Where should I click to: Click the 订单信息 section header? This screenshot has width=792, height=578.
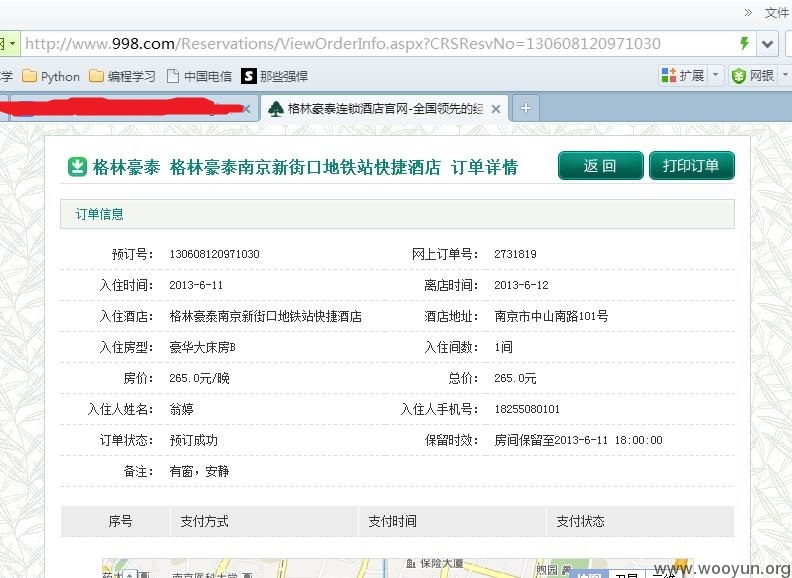(397, 214)
